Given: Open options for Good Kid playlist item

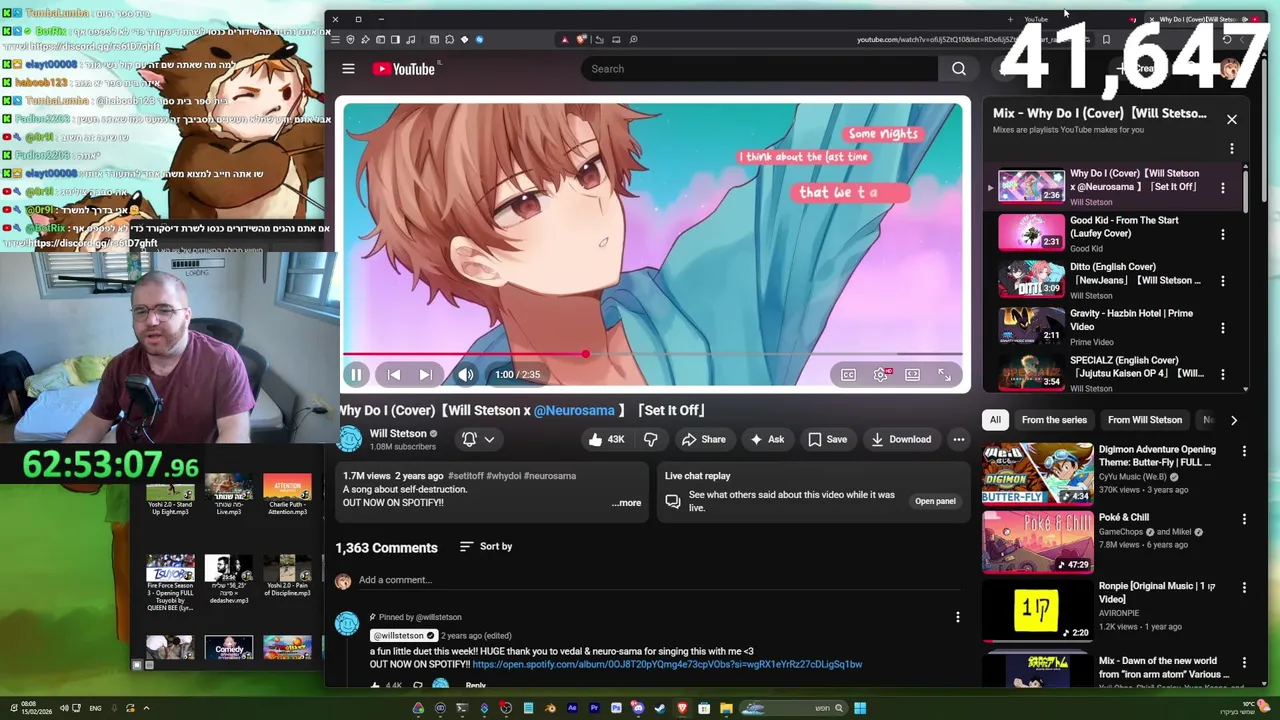Looking at the screenshot, I should (1223, 234).
